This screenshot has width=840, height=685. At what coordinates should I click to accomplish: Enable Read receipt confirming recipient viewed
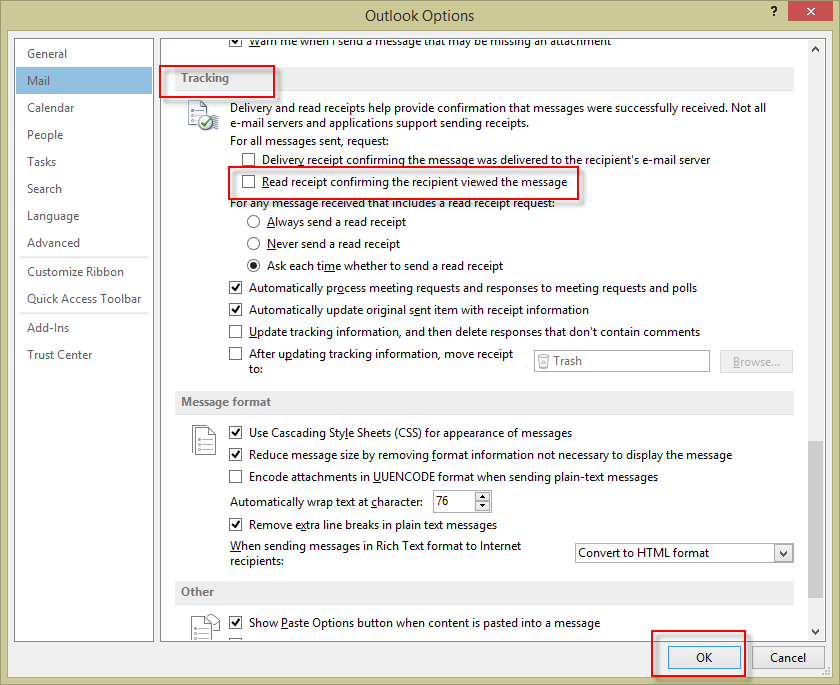(248, 182)
